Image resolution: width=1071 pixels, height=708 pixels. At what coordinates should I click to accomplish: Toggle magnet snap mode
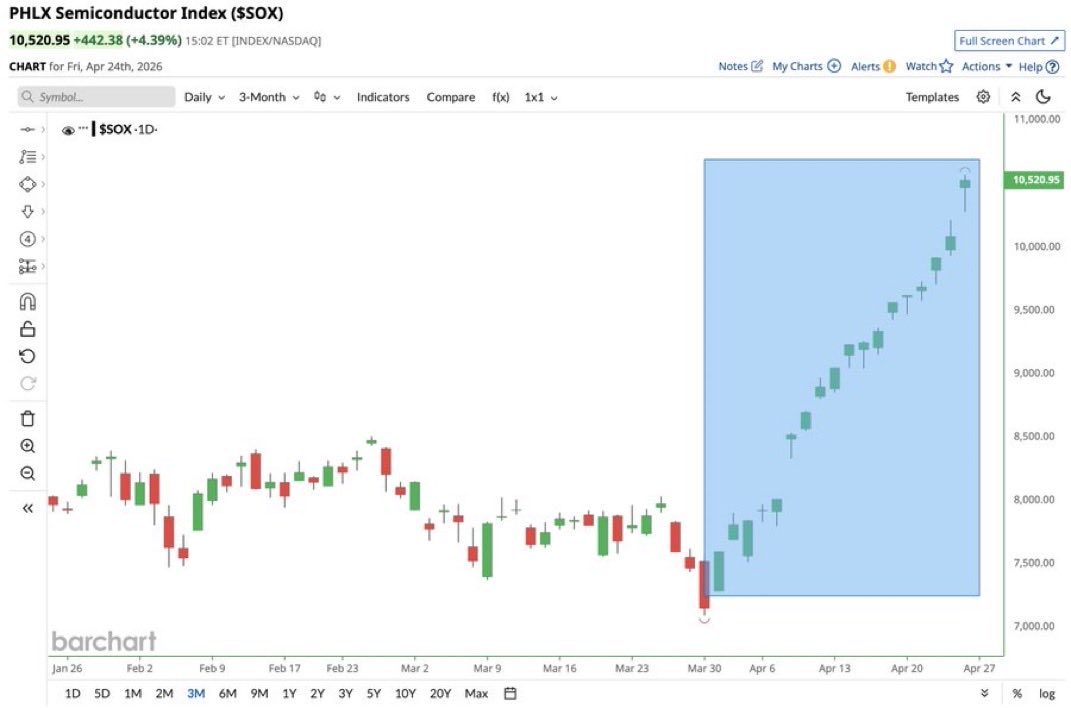(x=27, y=302)
